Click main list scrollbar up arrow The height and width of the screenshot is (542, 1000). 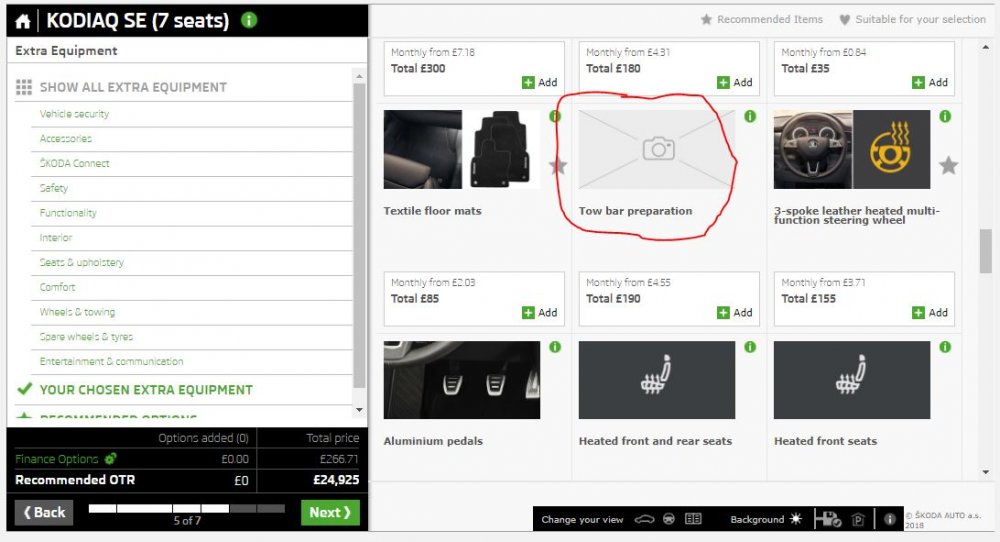[x=986, y=47]
